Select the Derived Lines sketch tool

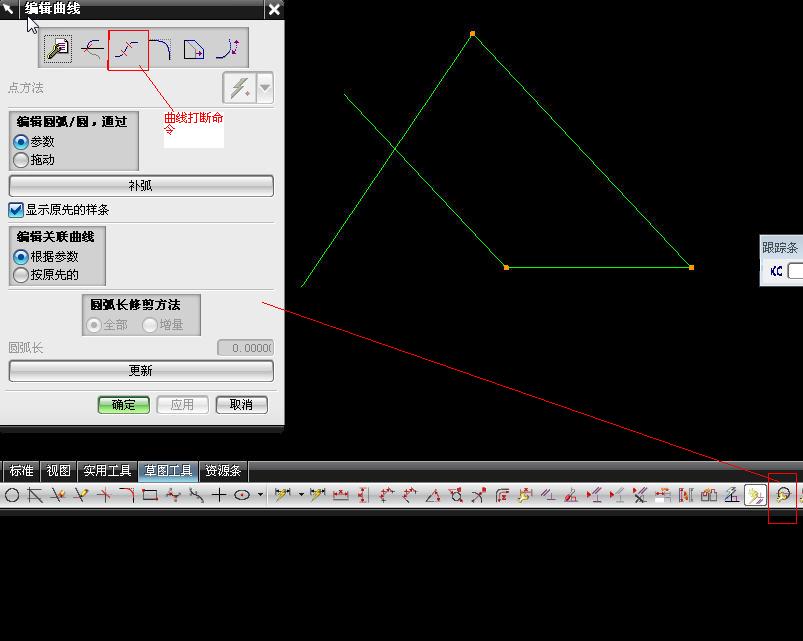click(x=35, y=495)
